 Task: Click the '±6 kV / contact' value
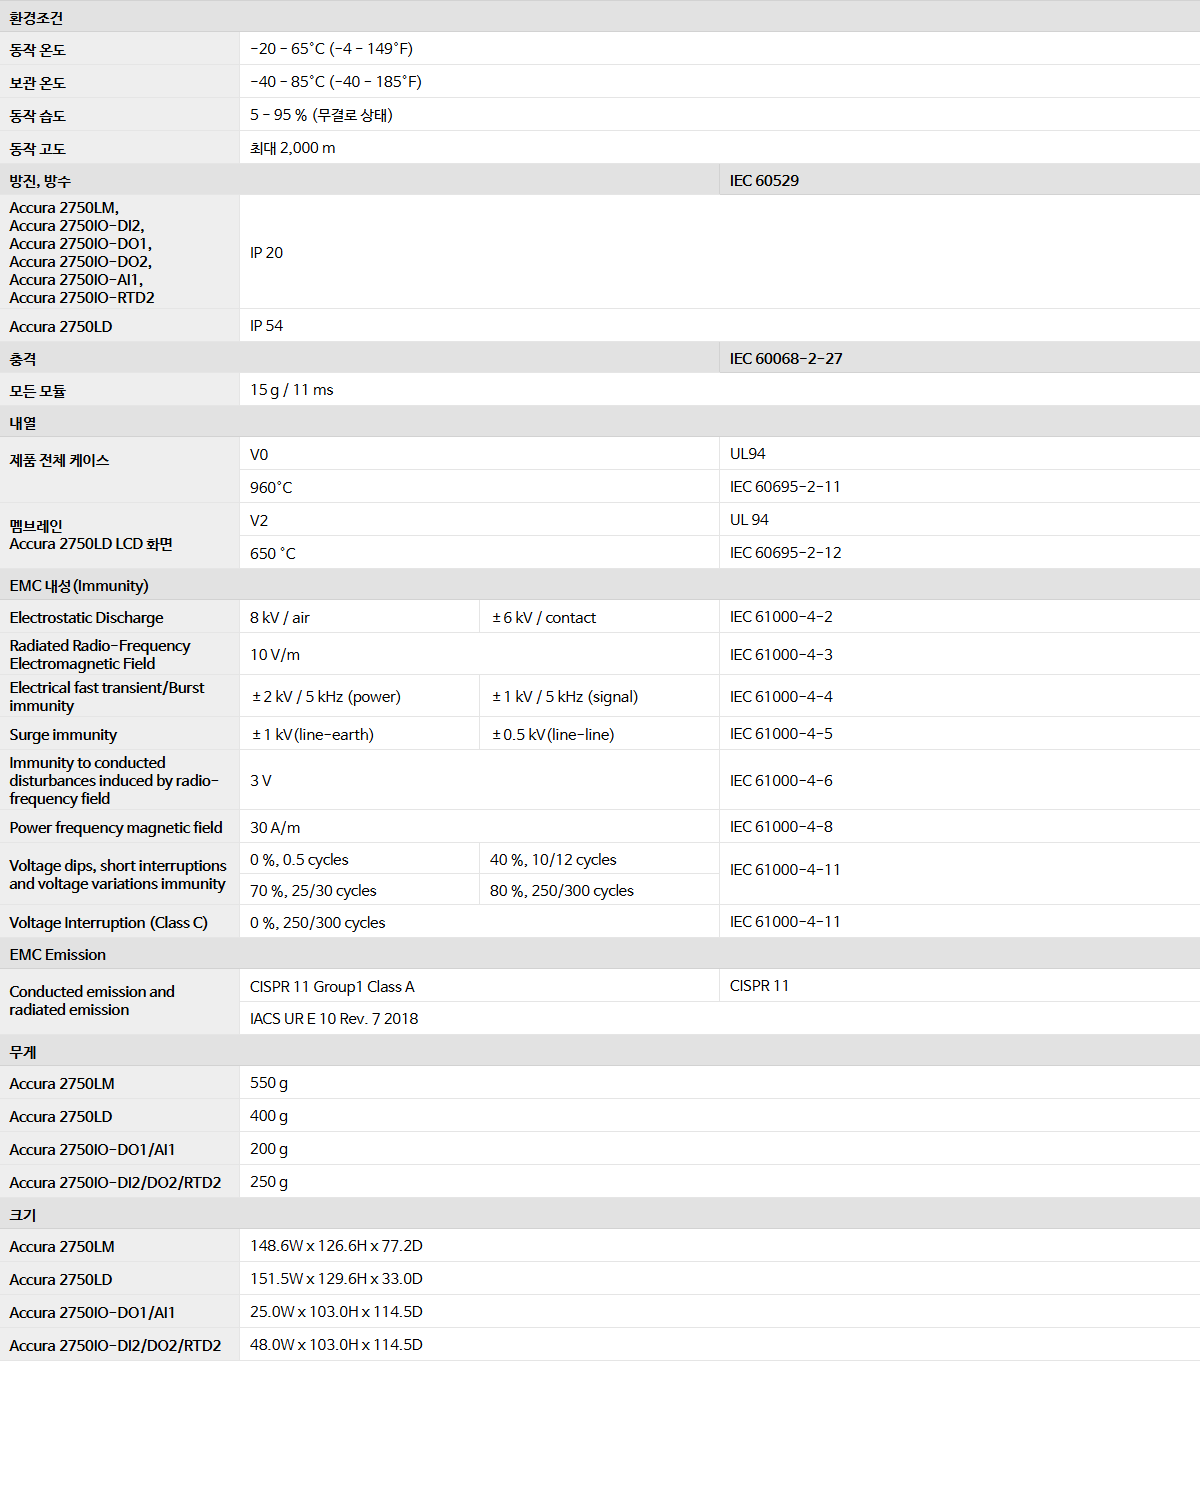coord(544,618)
